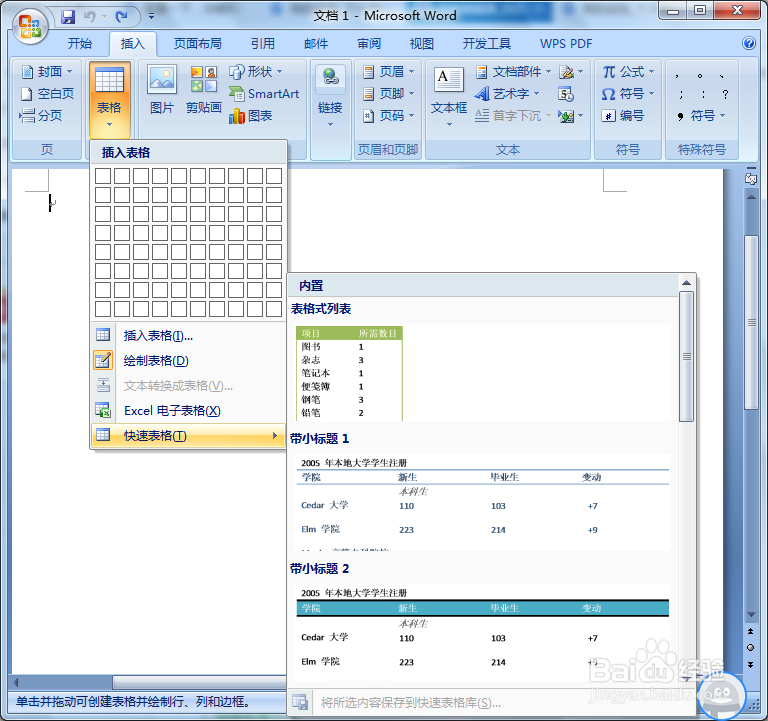The height and width of the screenshot is (721, 768).
Task: Open the Word Help question mark icon
Action: click(749, 43)
